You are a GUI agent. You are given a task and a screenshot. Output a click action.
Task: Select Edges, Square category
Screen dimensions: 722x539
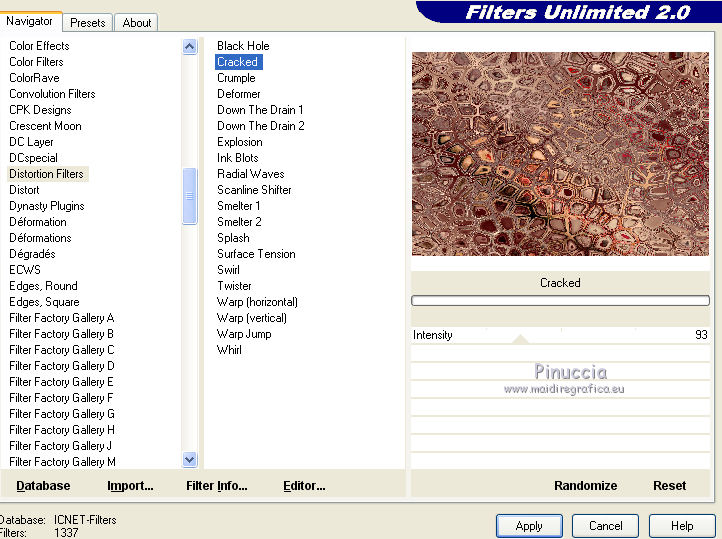[44, 302]
